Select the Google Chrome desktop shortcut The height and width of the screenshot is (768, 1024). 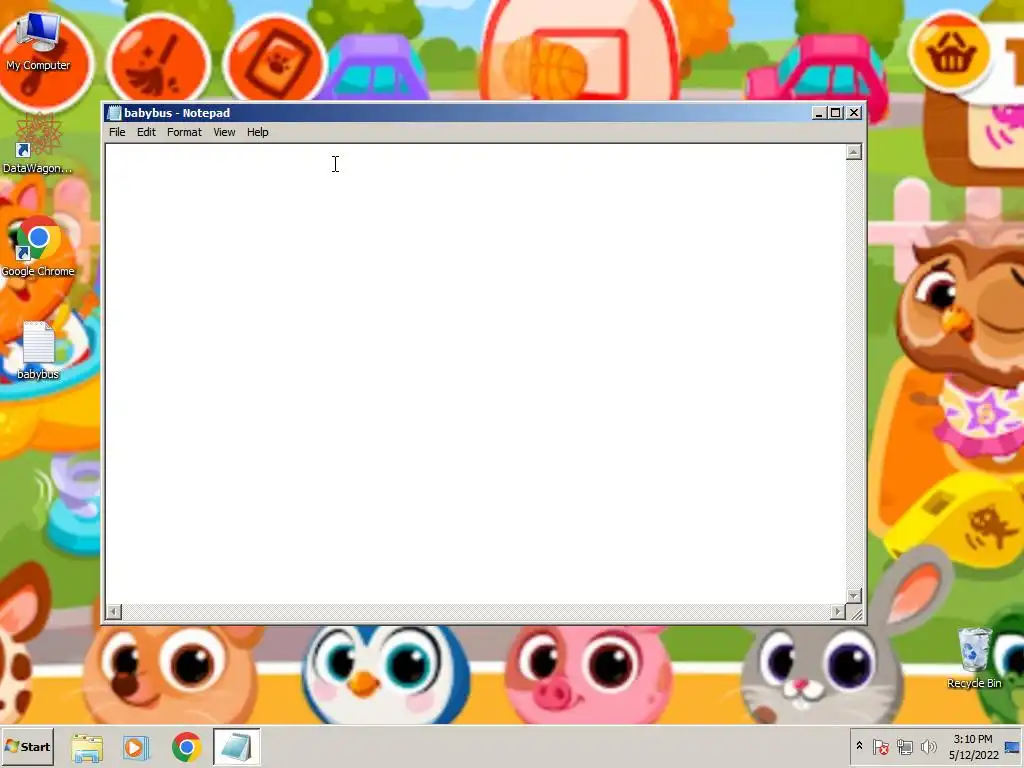38,248
